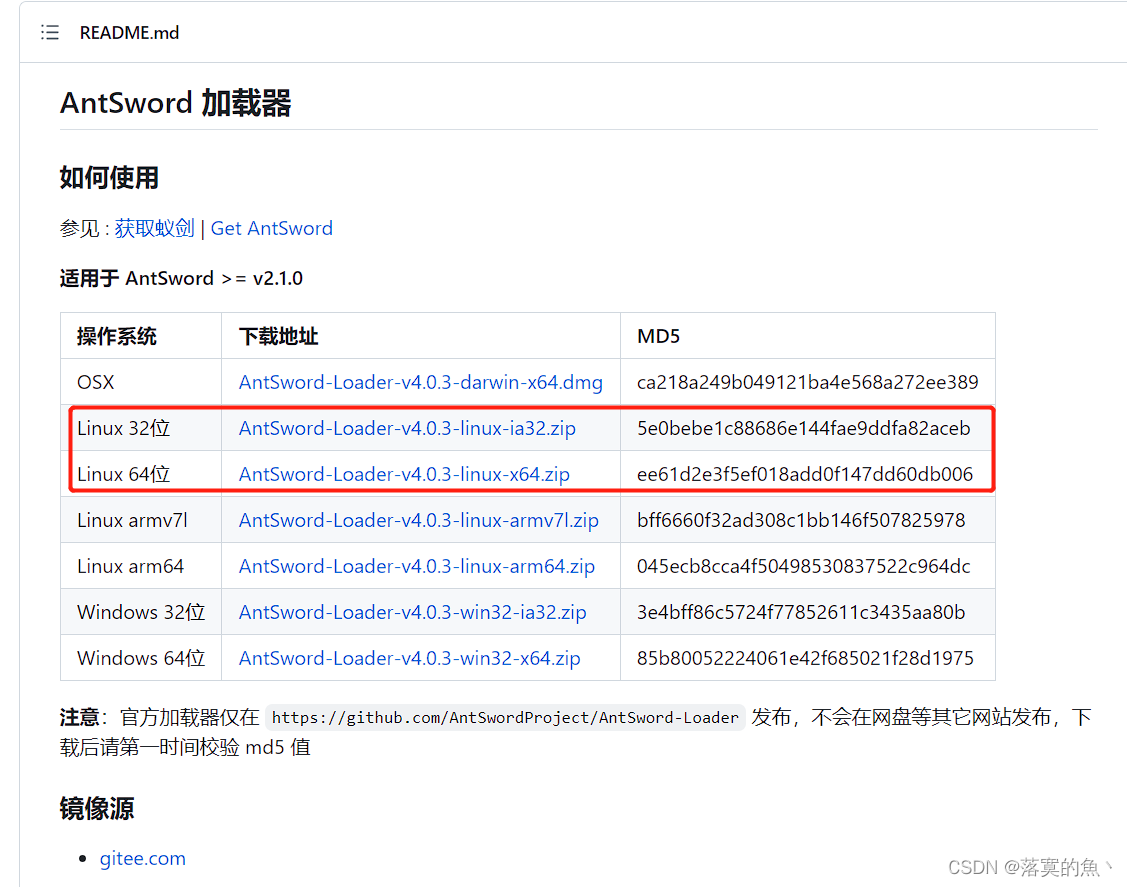The height and width of the screenshot is (887, 1127).
Task: Select the OSX MD5 checksum text
Action: pyautogui.click(x=809, y=382)
